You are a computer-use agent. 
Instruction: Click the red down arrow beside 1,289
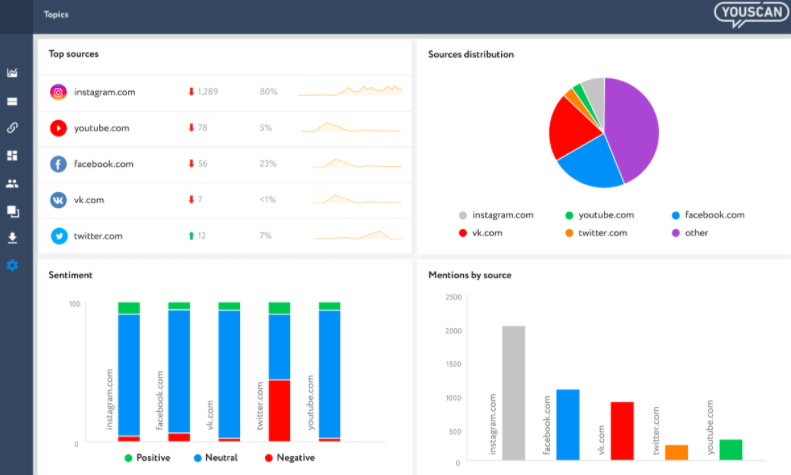pyautogui.click(x=191, y=91)
